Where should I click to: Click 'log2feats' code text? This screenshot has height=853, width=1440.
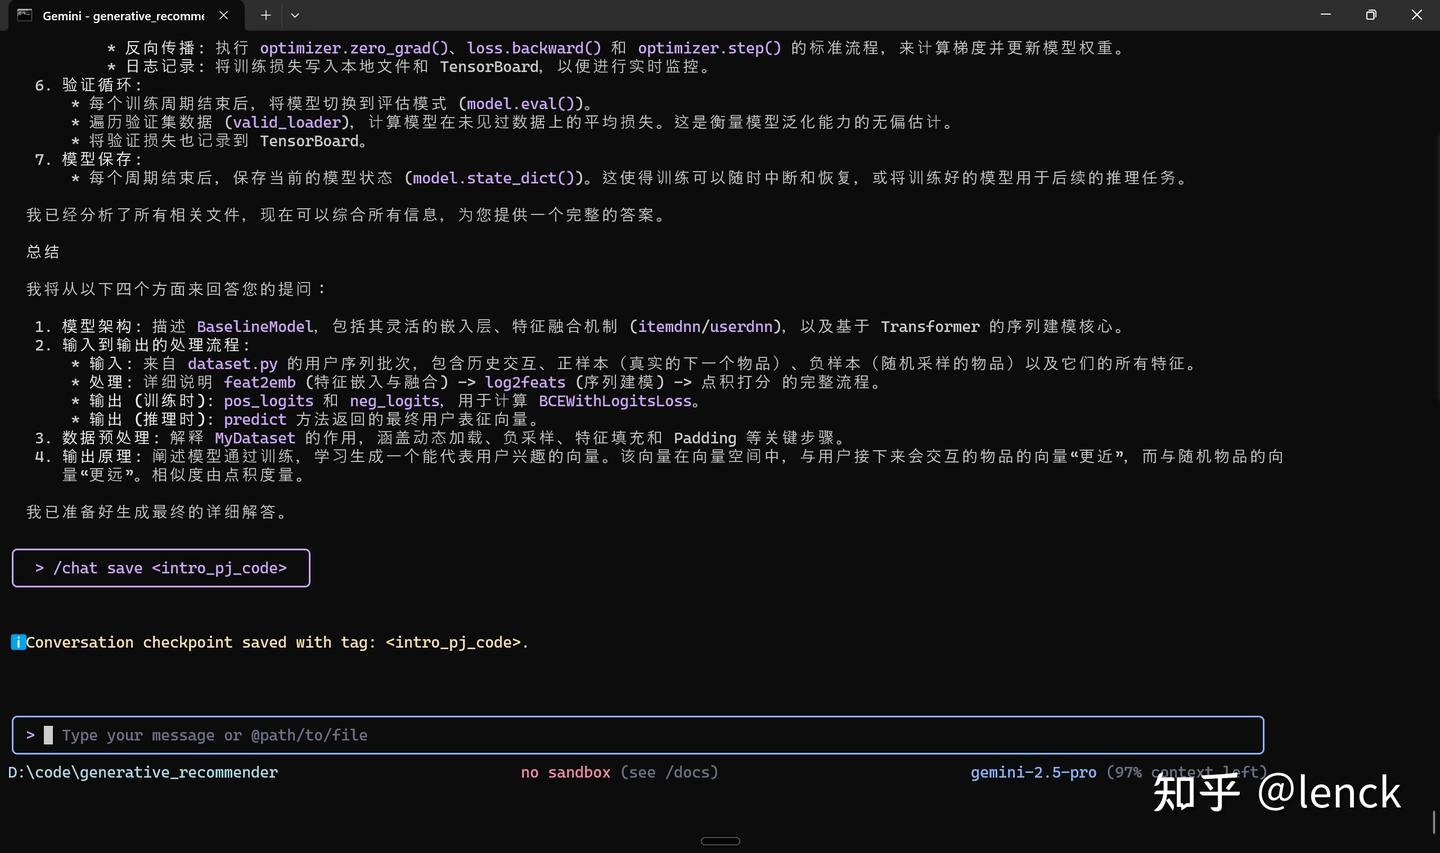tap(525, 382)
